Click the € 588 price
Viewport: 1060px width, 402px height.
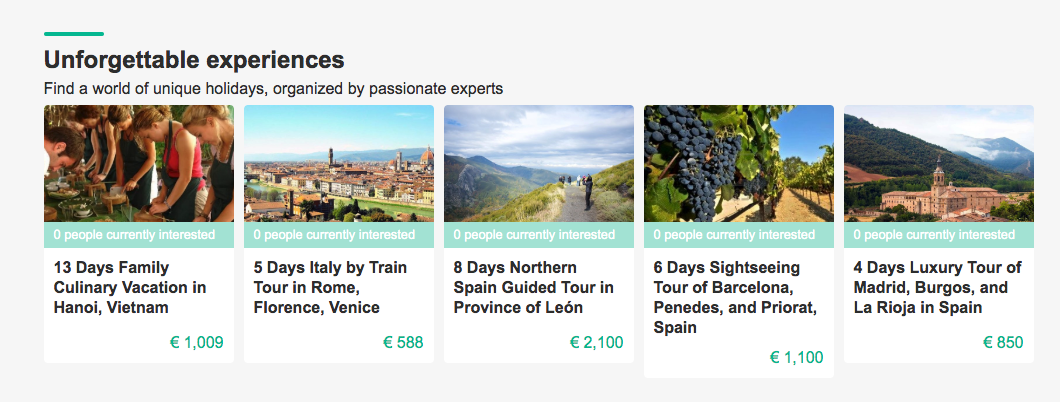tap(403, 343)
